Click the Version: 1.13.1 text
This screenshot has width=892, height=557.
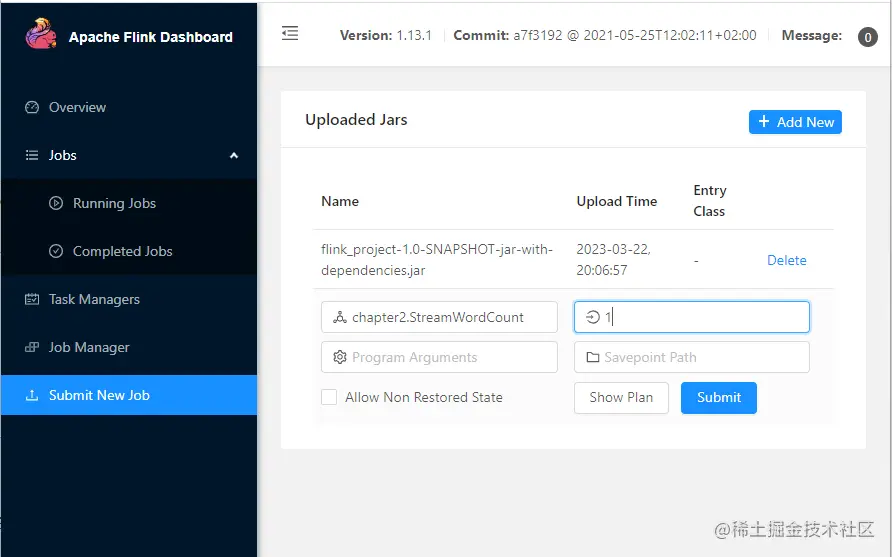(386, 35)
